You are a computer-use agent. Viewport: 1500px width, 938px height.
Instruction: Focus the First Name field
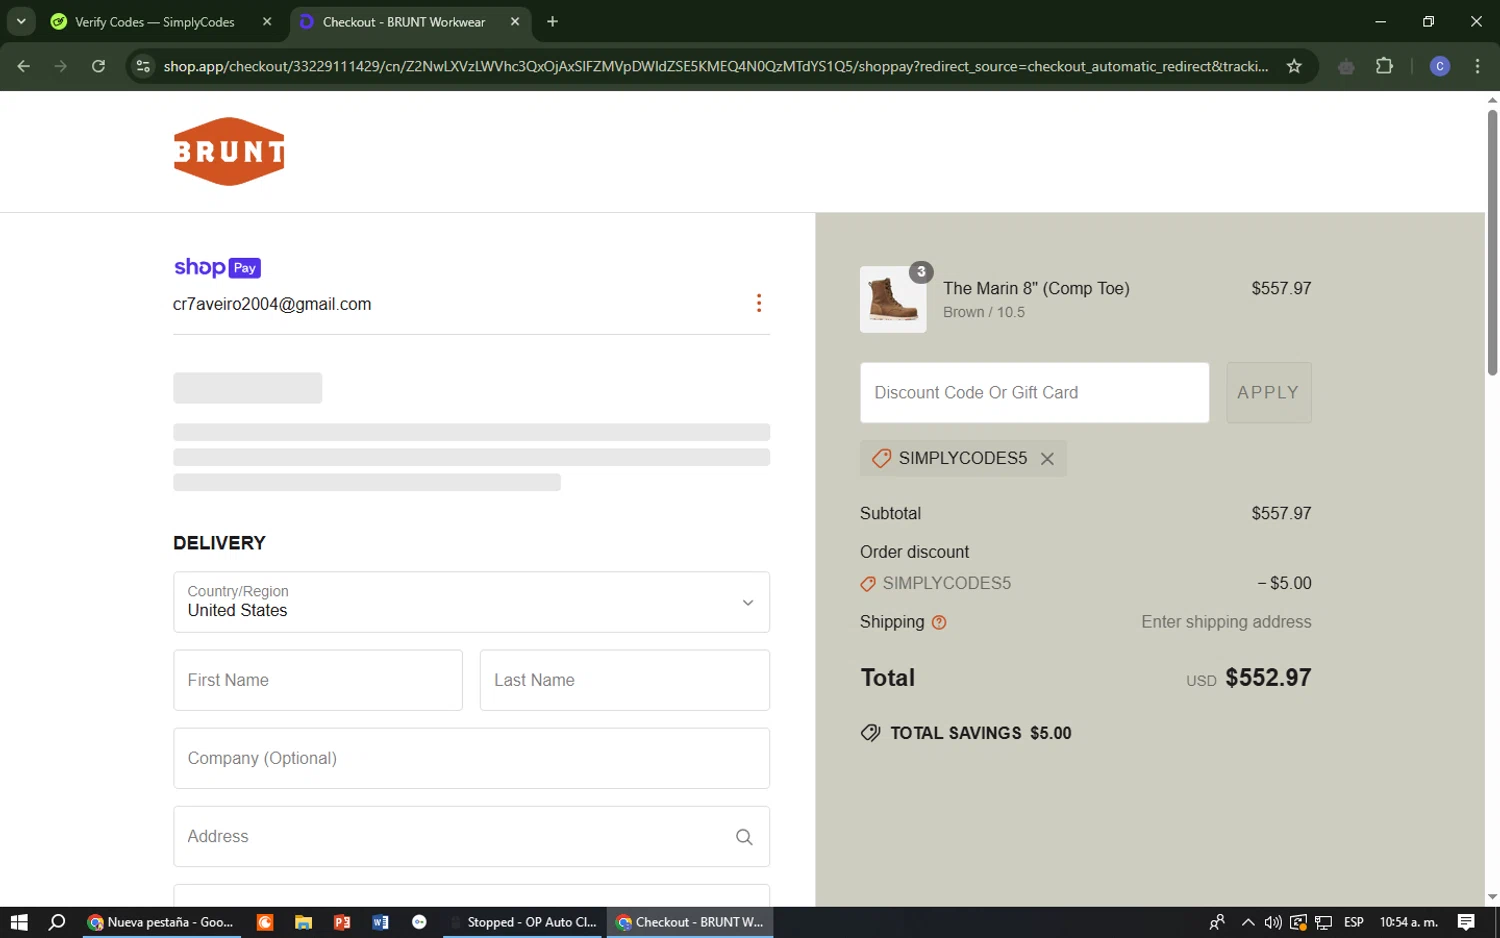[318, 680]
